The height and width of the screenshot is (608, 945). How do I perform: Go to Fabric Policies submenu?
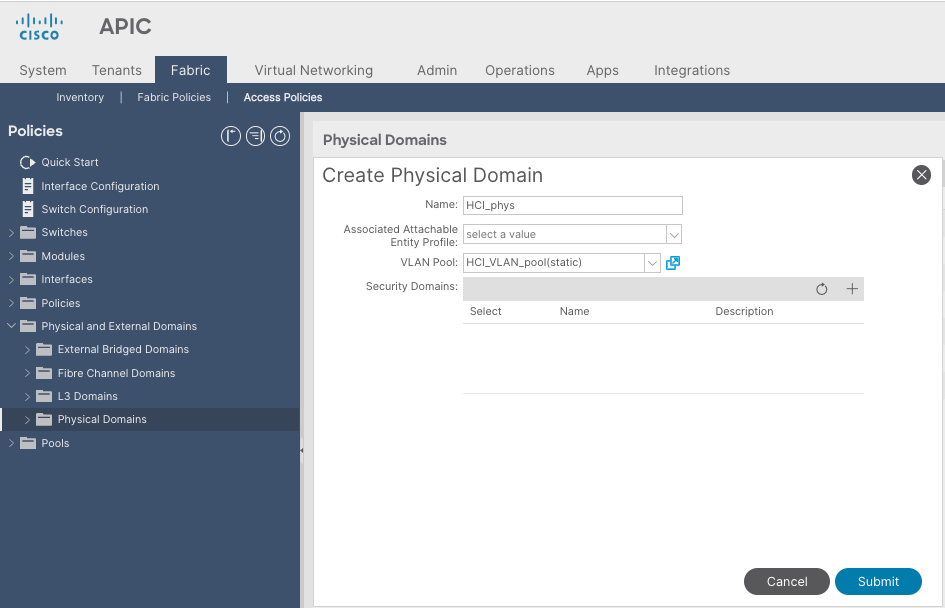coord(174,97)
